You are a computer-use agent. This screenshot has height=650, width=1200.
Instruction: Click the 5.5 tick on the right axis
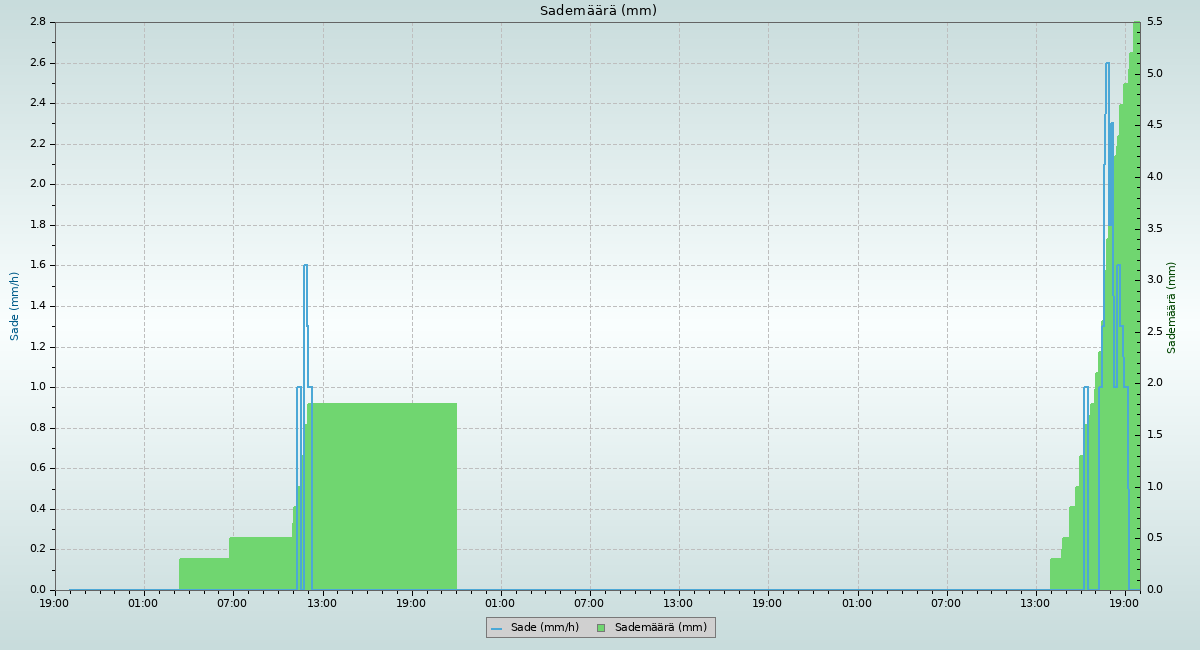pos(1154,22)
